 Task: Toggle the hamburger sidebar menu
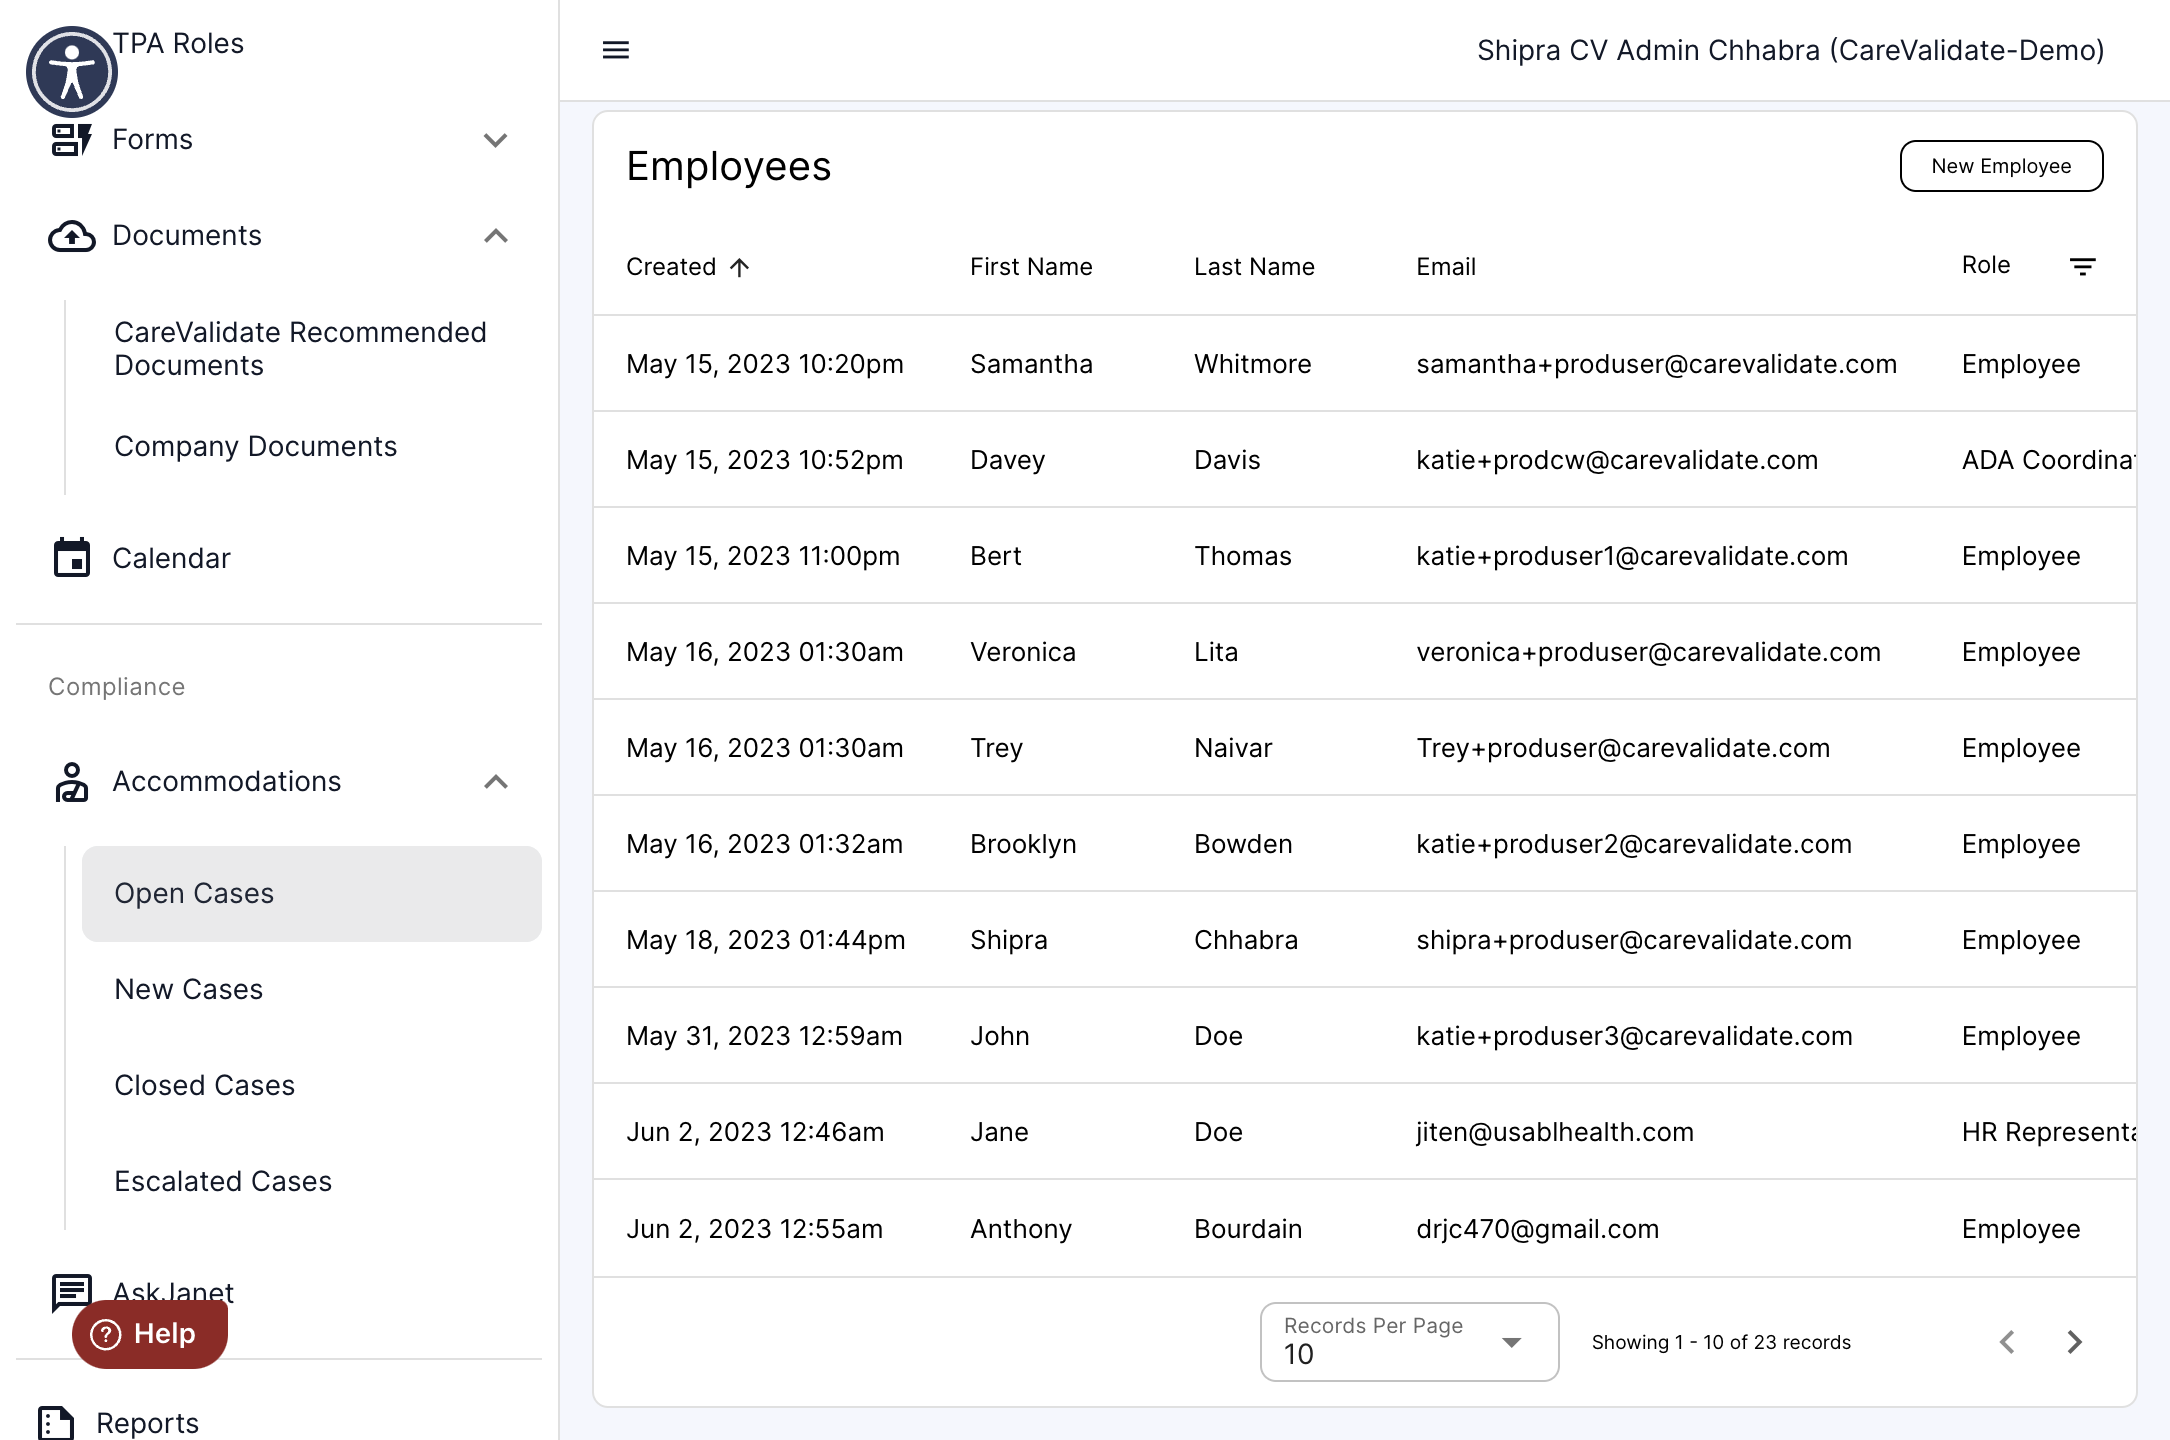[616, 50]
